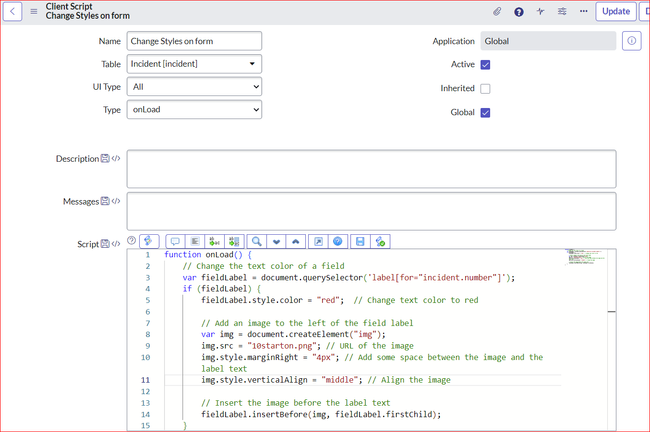The image size is (650, 432).
Task: Uncheck the Global checkbox
Action: click(x=485, y=113)
